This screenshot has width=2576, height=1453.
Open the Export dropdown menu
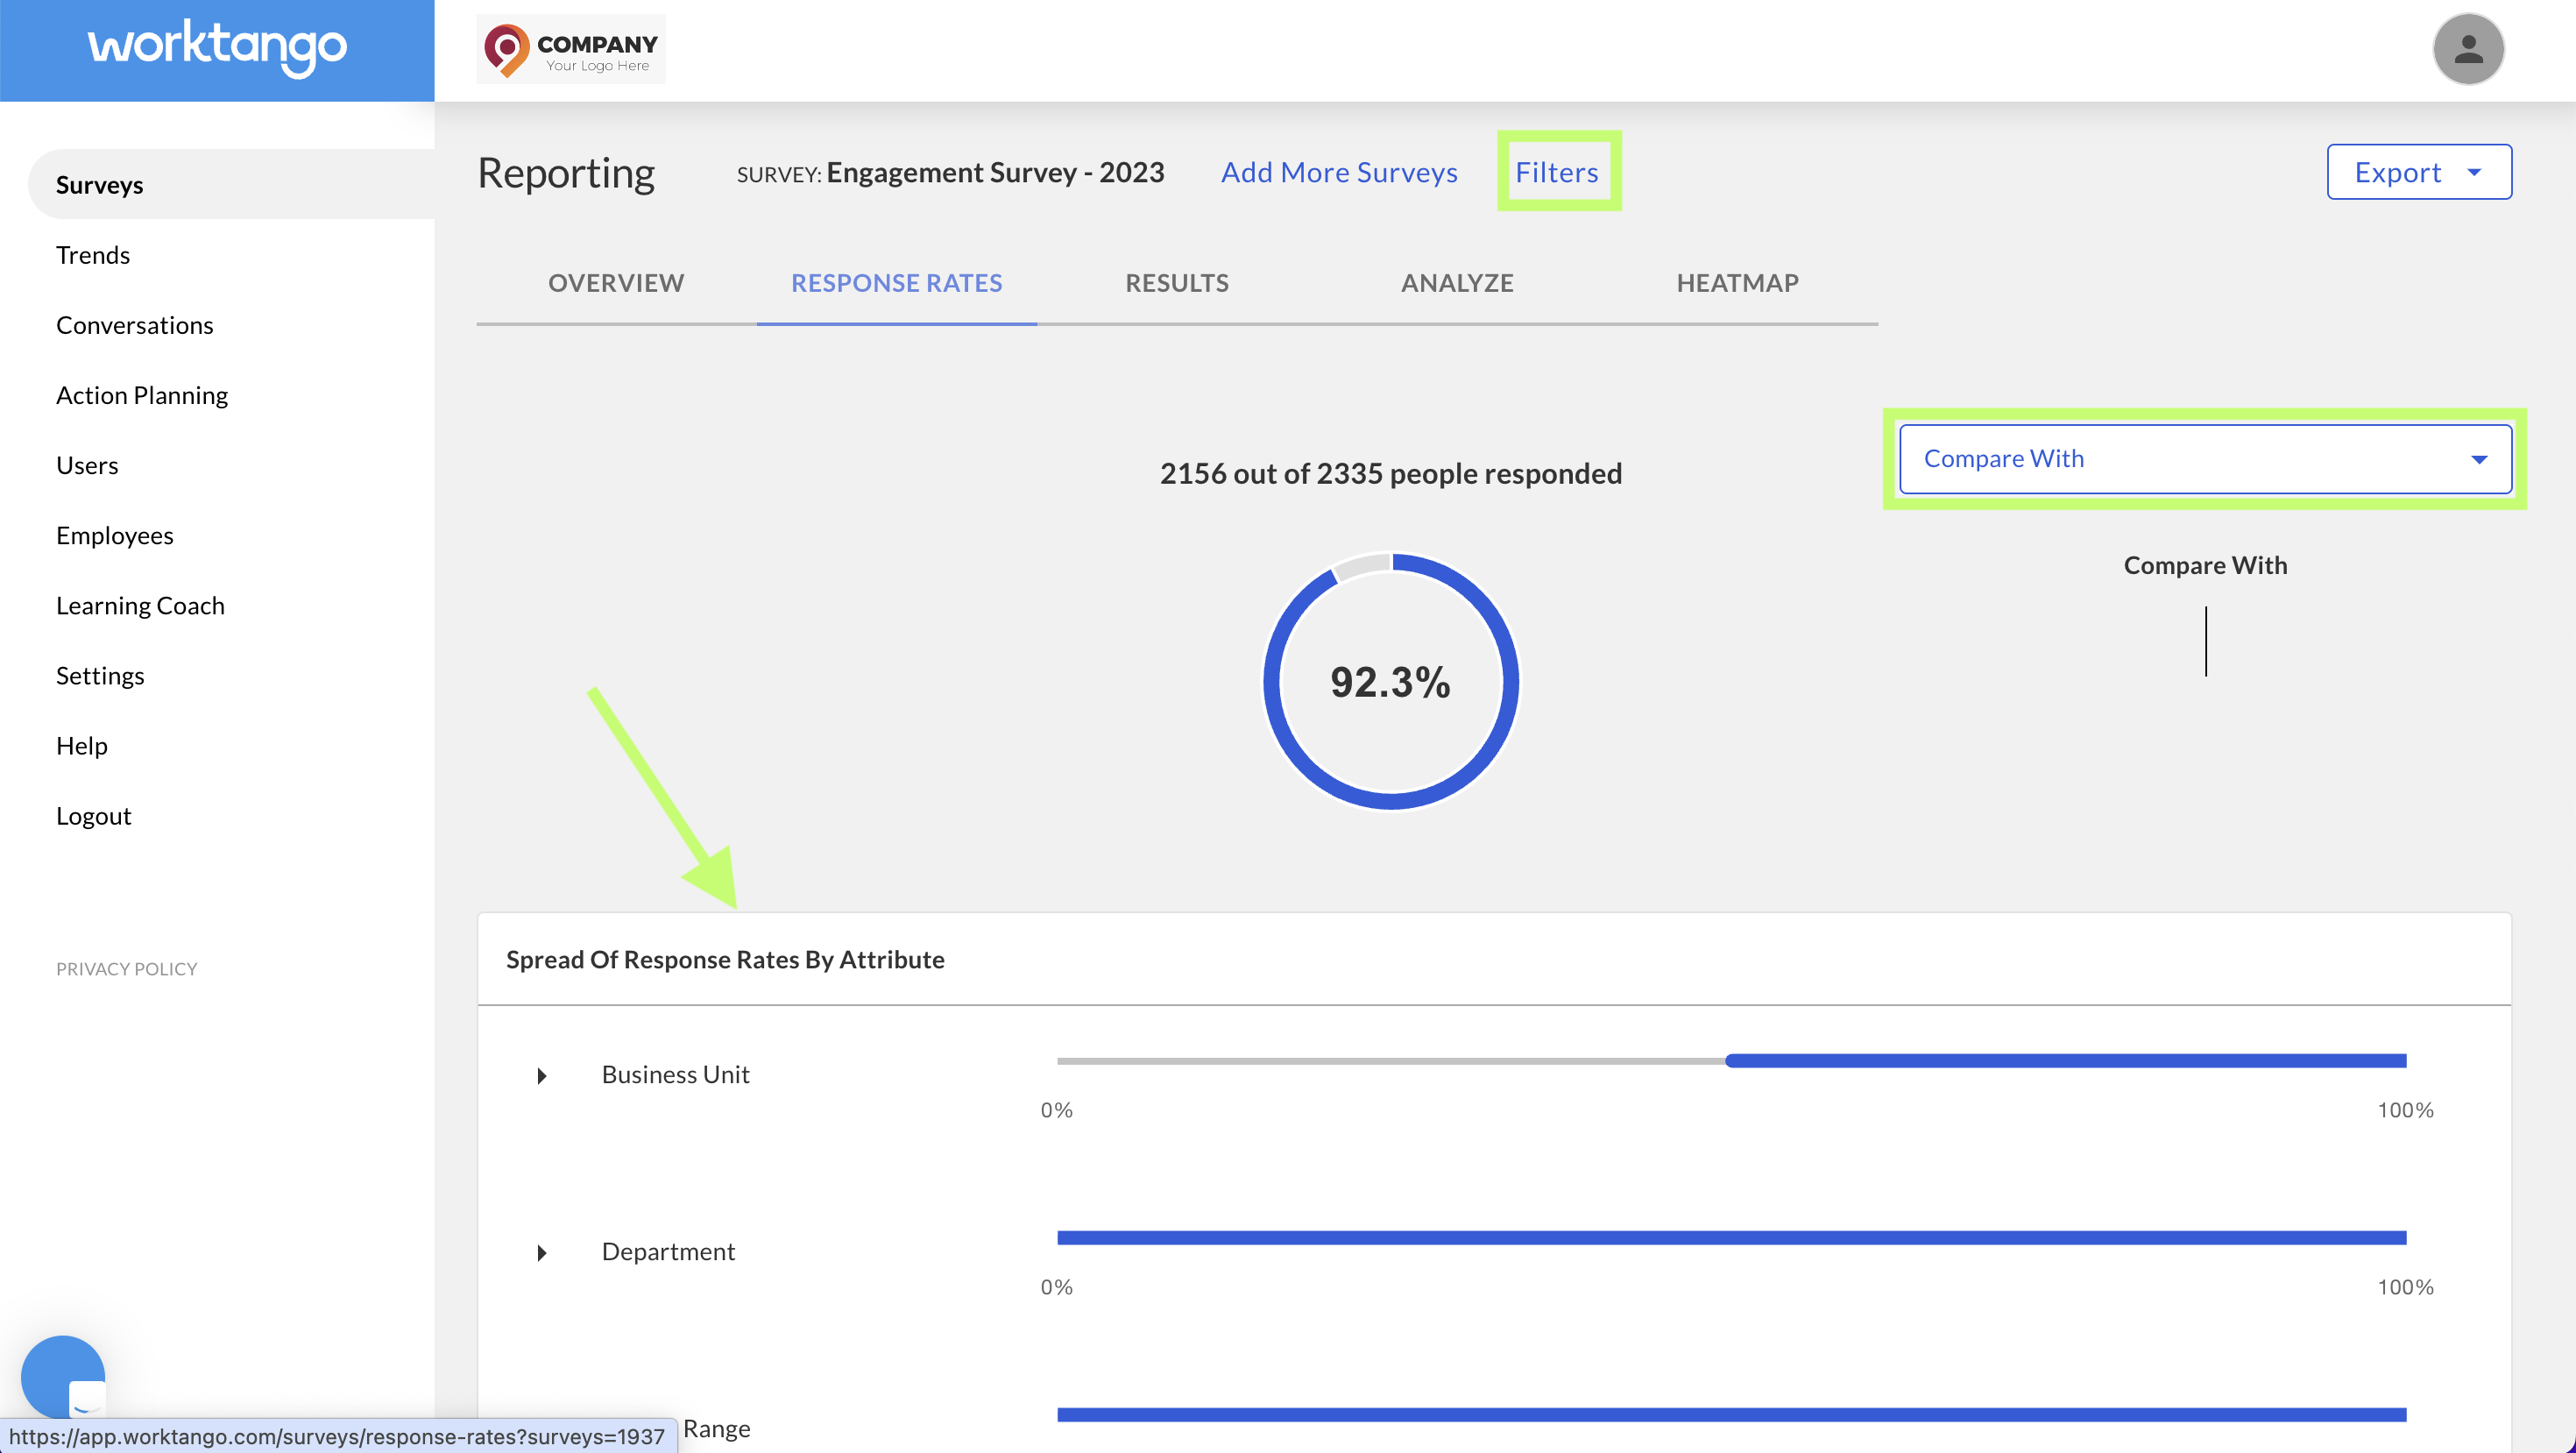(x=2419, y=172)
